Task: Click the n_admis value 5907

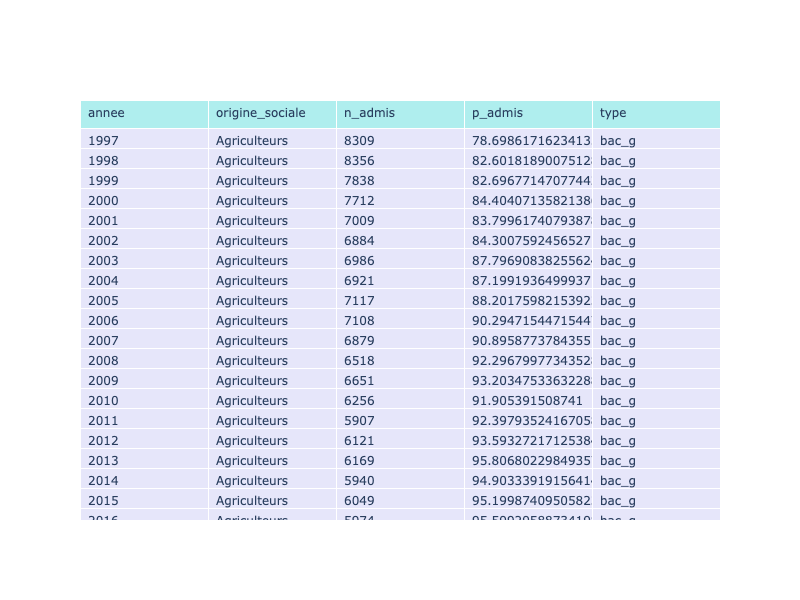Action: tap(359, 421)
